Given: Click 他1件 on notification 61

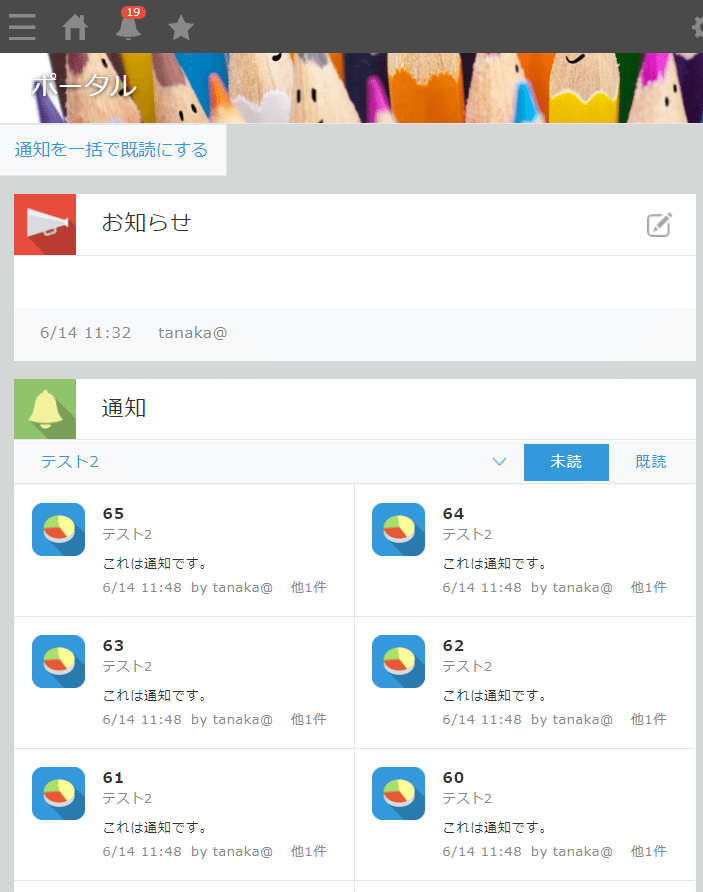Looking at the screenshot, I should tap(309, 851).
